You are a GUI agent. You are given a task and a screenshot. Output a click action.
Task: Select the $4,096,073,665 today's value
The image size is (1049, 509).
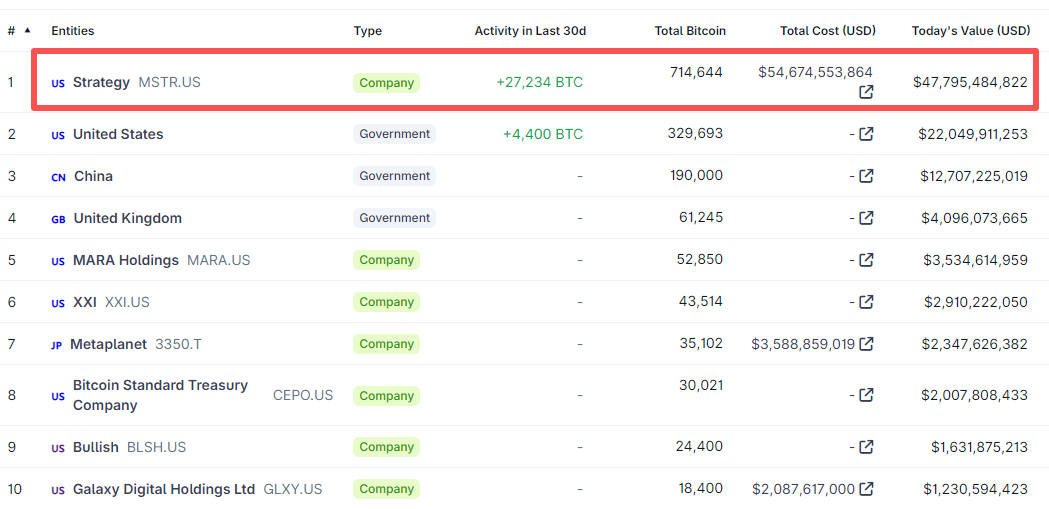tap(976, 218)
